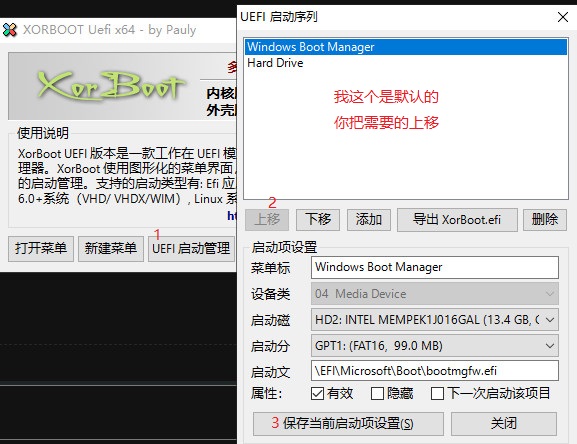Click the XORBOOT app icon in title bar

tap(10, 30)
